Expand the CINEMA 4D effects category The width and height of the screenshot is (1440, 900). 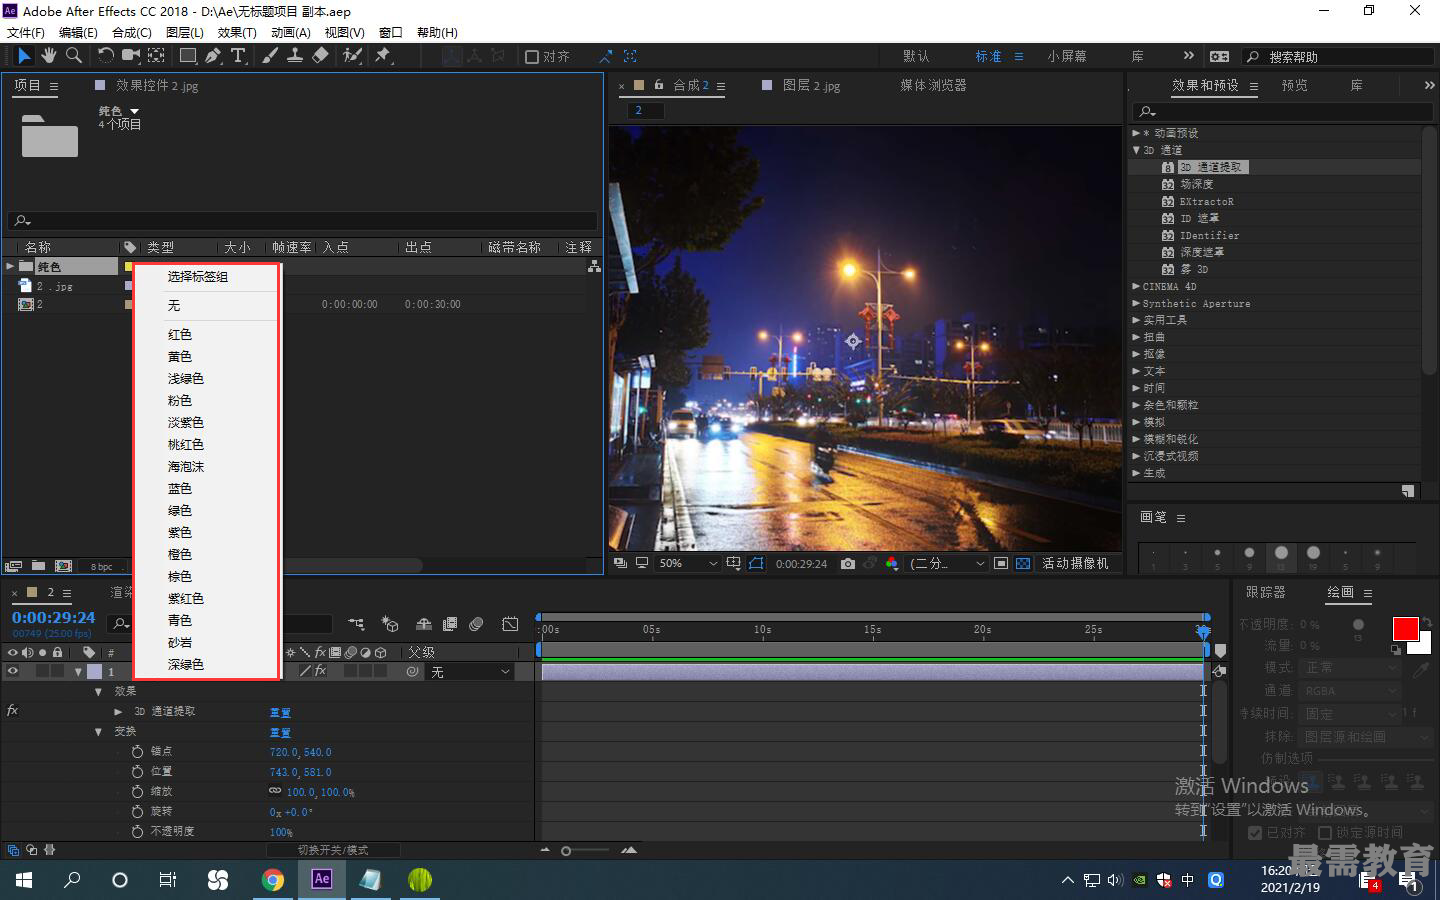tap(1136, 287)
